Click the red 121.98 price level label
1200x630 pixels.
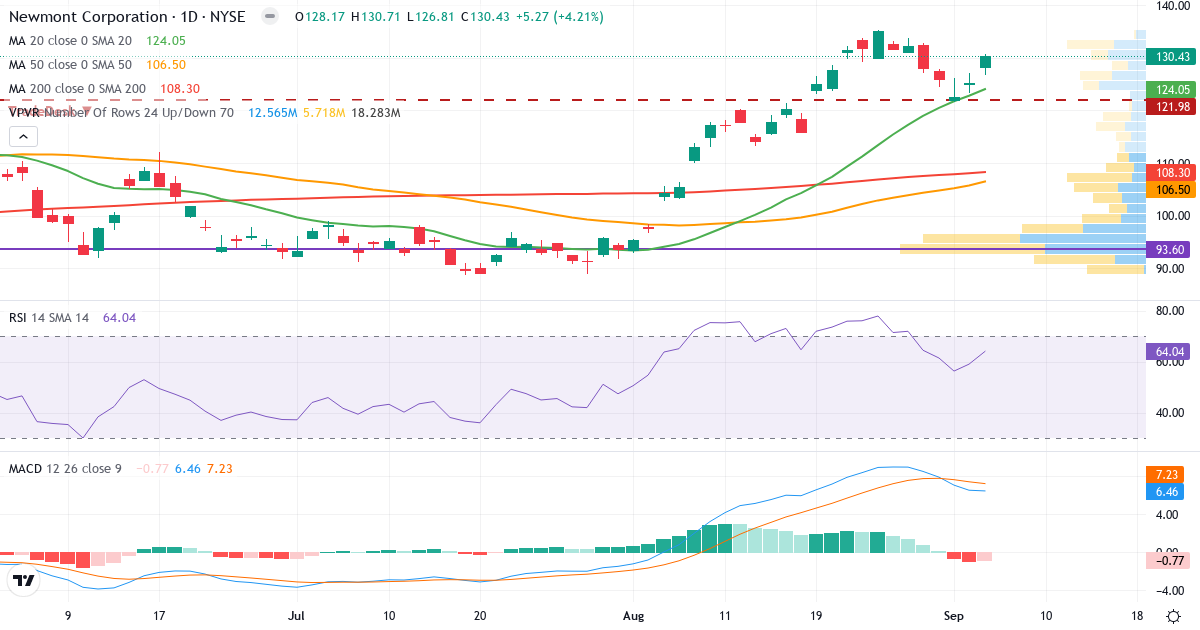pos(1171,107)
